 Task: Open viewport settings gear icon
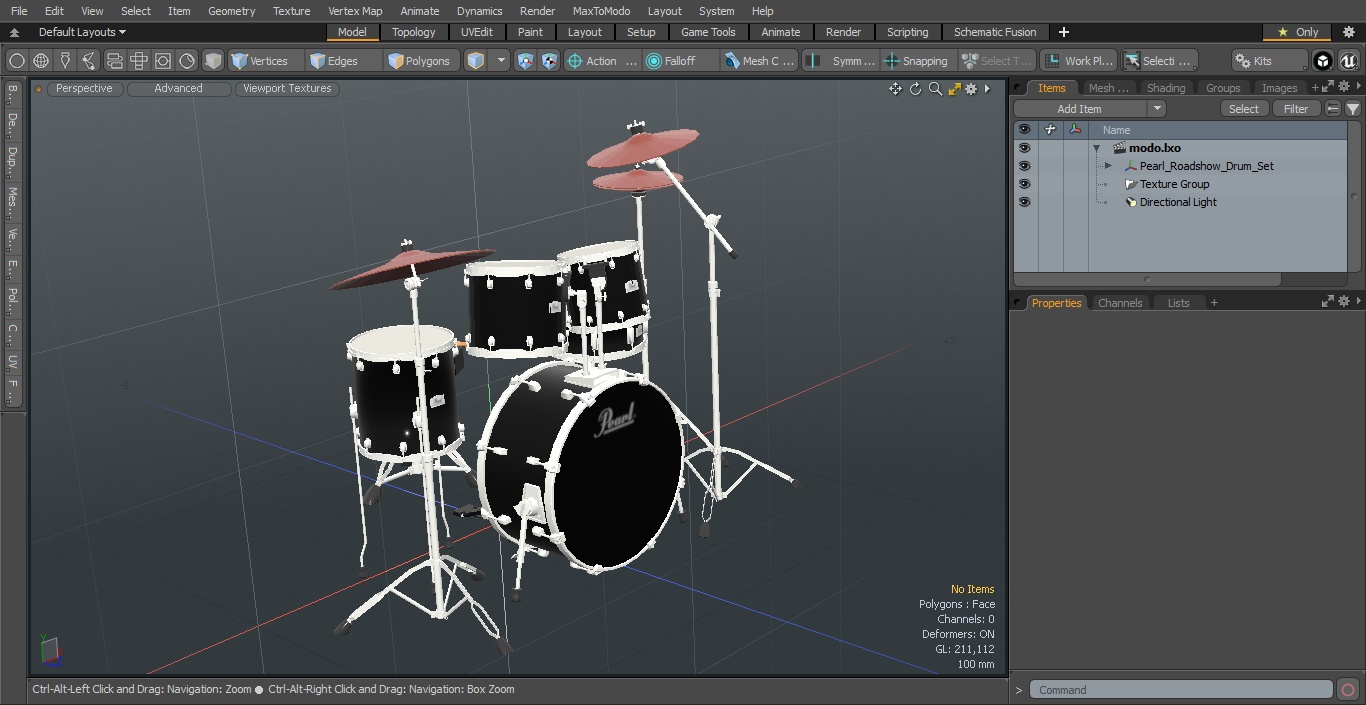click(x=971, y=89)
